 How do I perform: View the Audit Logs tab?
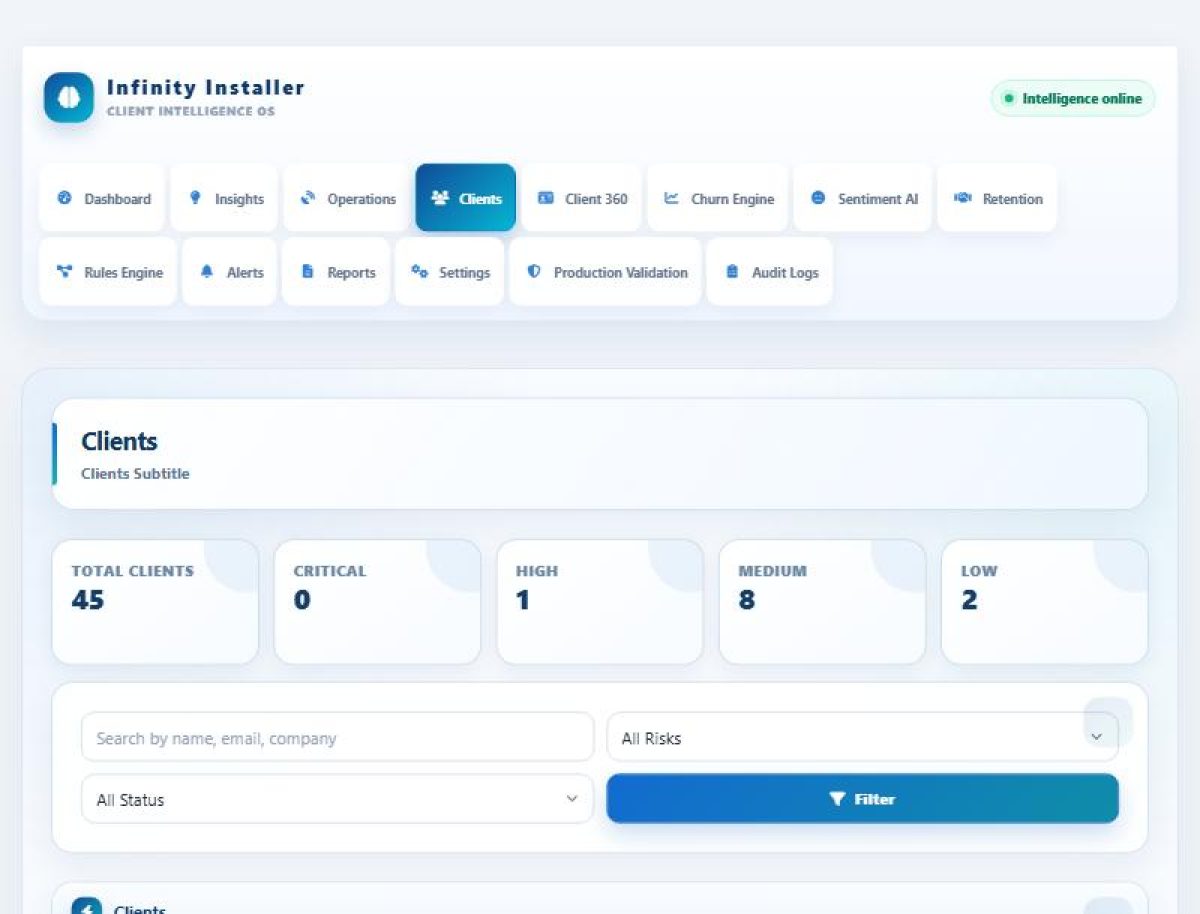pyautogui.click(x=770, y=271)
